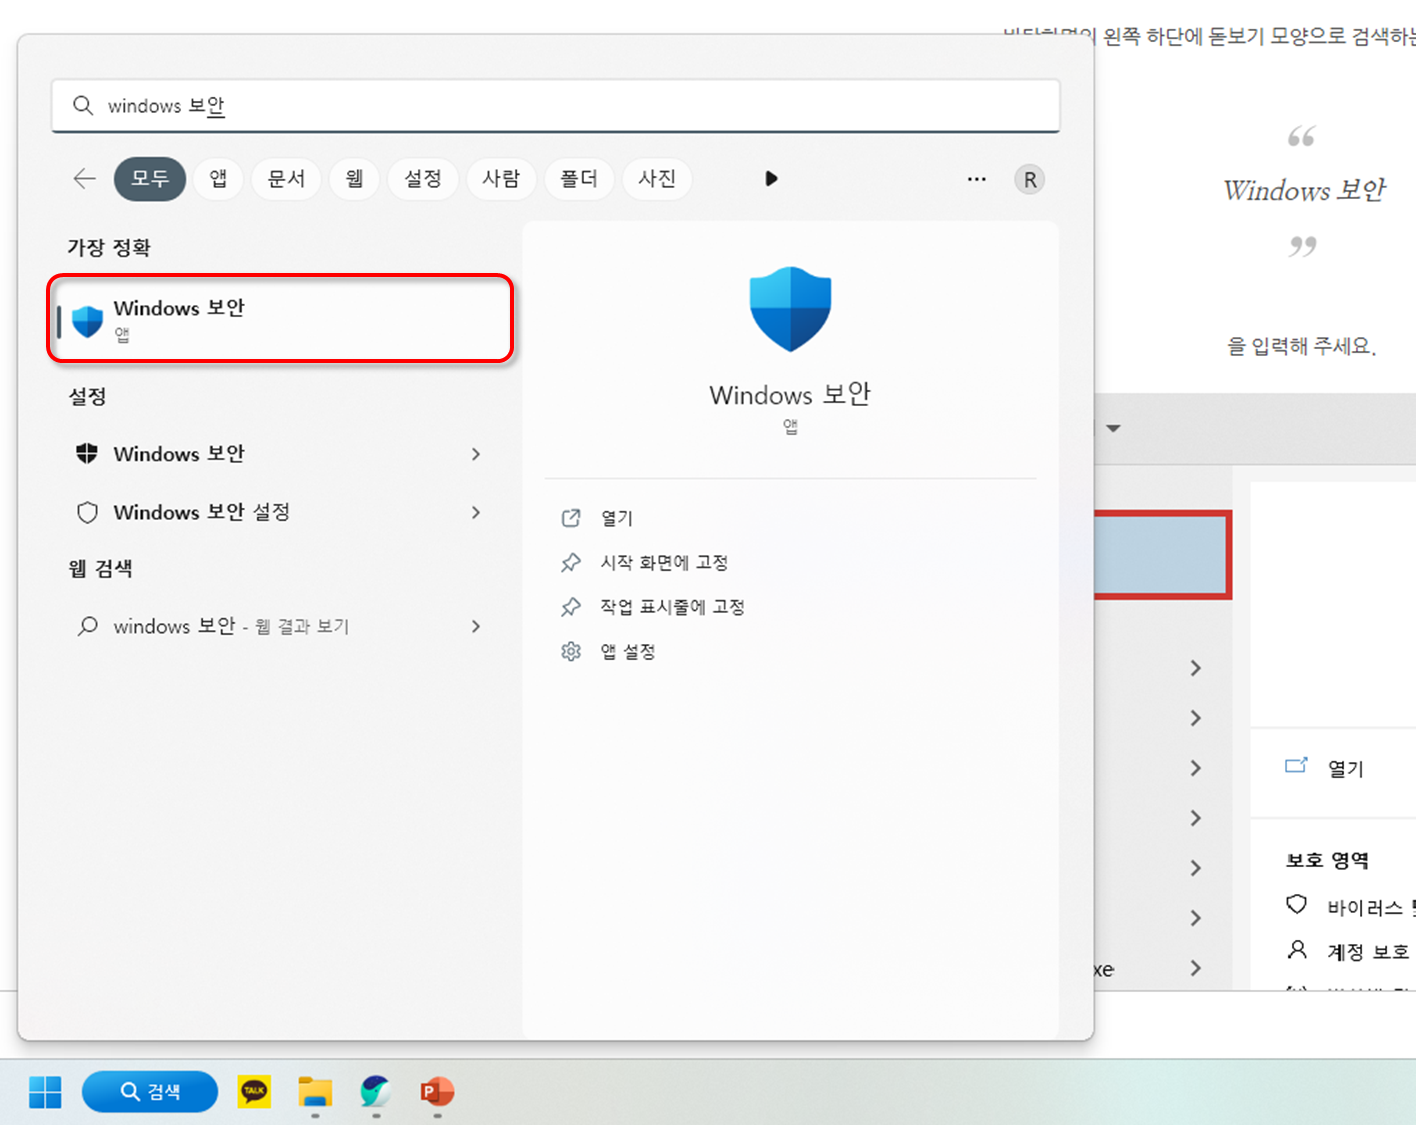The image size is (1416, 1125).
Task: Click 열기 in the preview pane
Action: 617,518
